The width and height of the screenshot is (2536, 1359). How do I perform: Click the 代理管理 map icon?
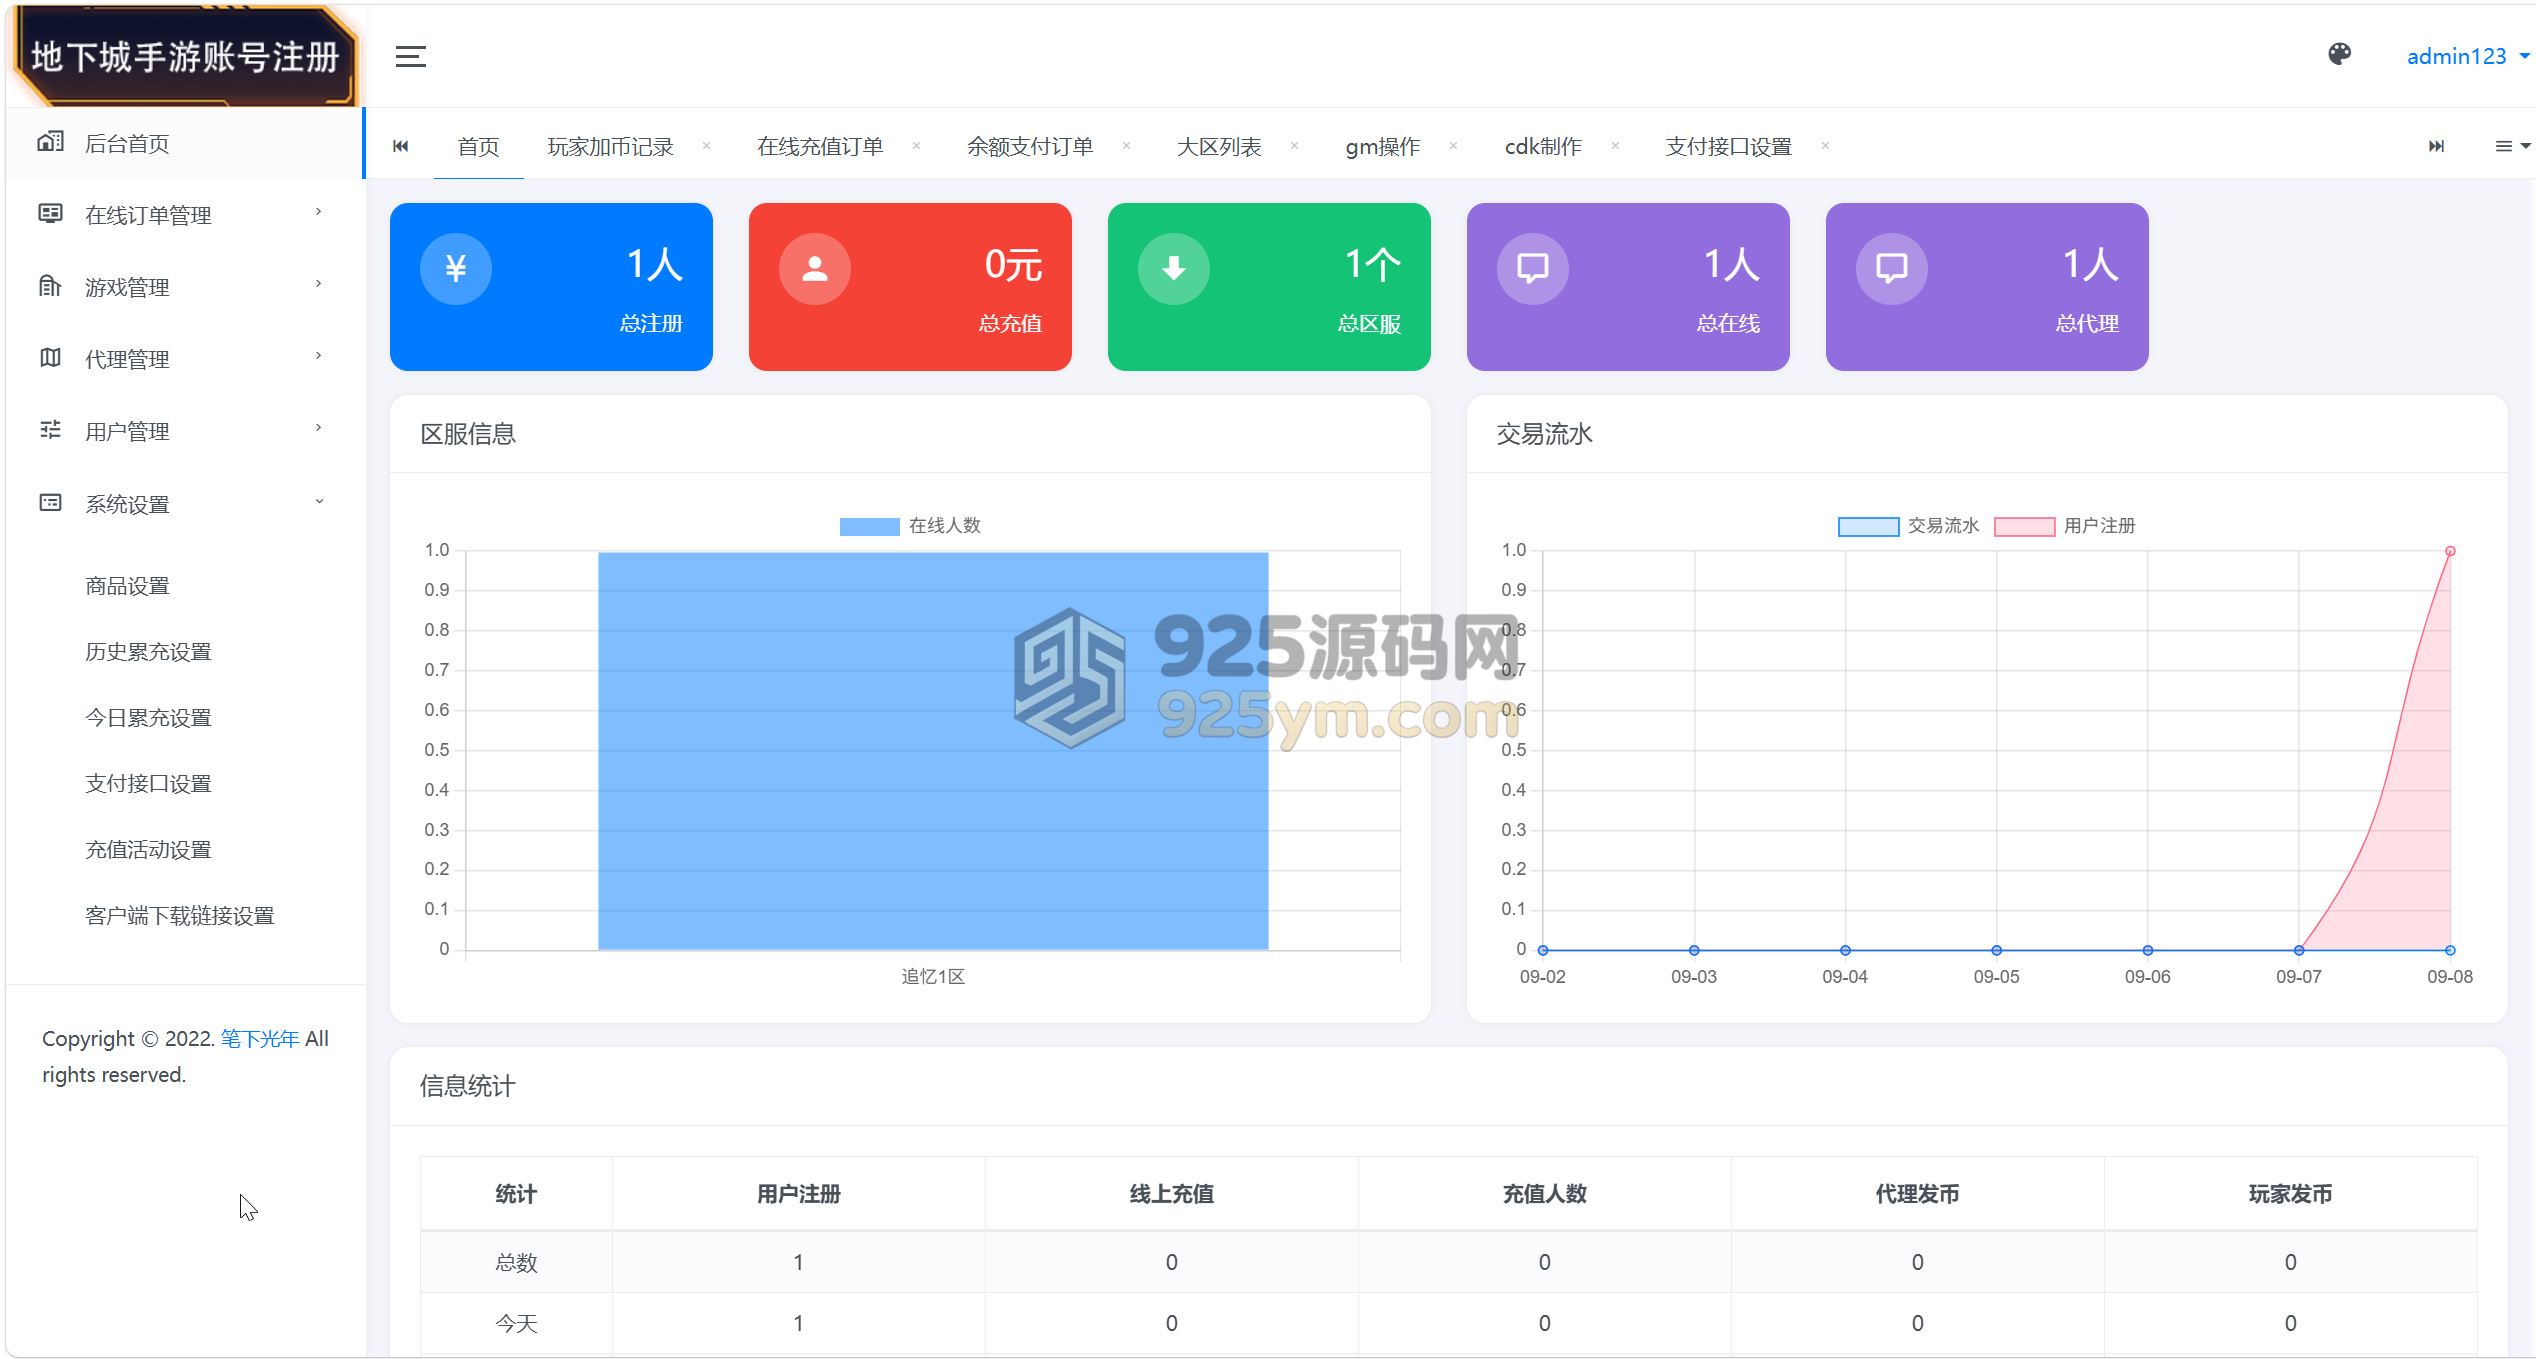click(x=50, y=357)
